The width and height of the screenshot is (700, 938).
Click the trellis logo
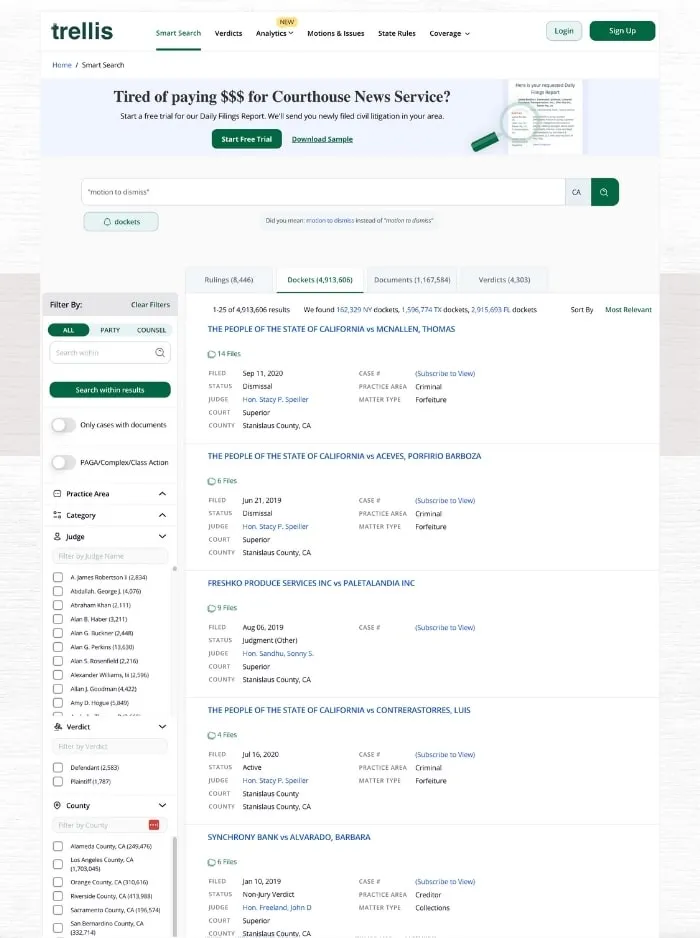click(82, 31)
